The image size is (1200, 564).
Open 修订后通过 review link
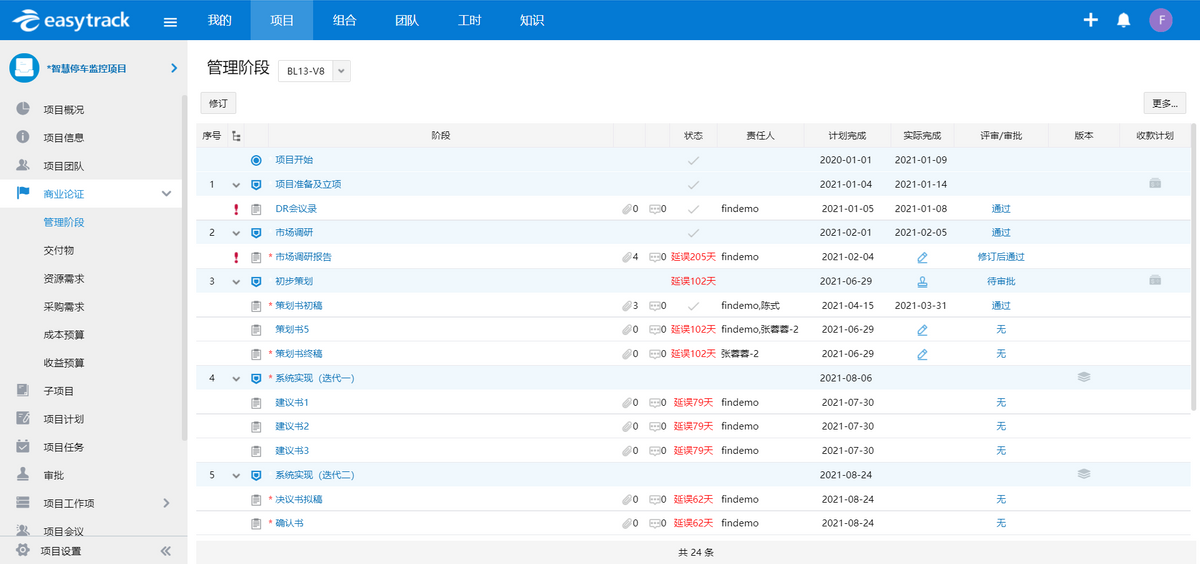click(x=1001, y=257)
